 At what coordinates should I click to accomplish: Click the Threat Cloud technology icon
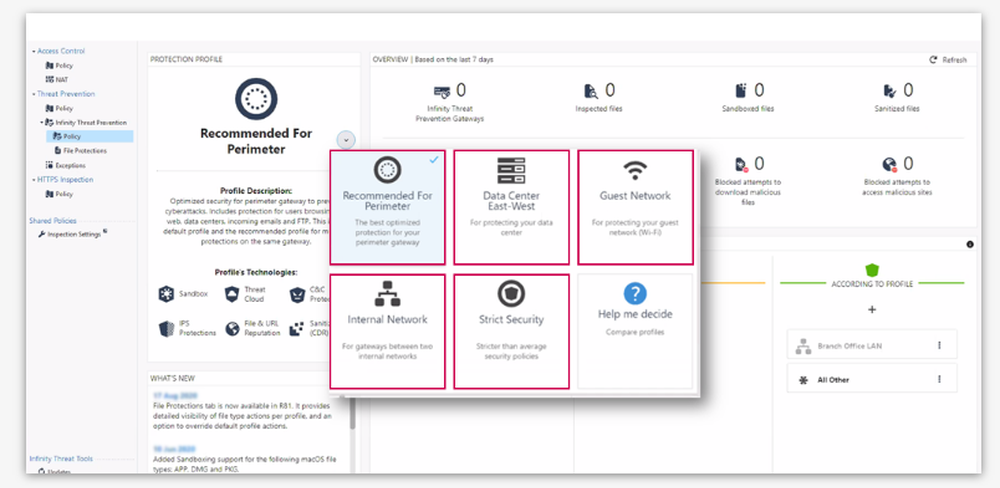(232, 294)
